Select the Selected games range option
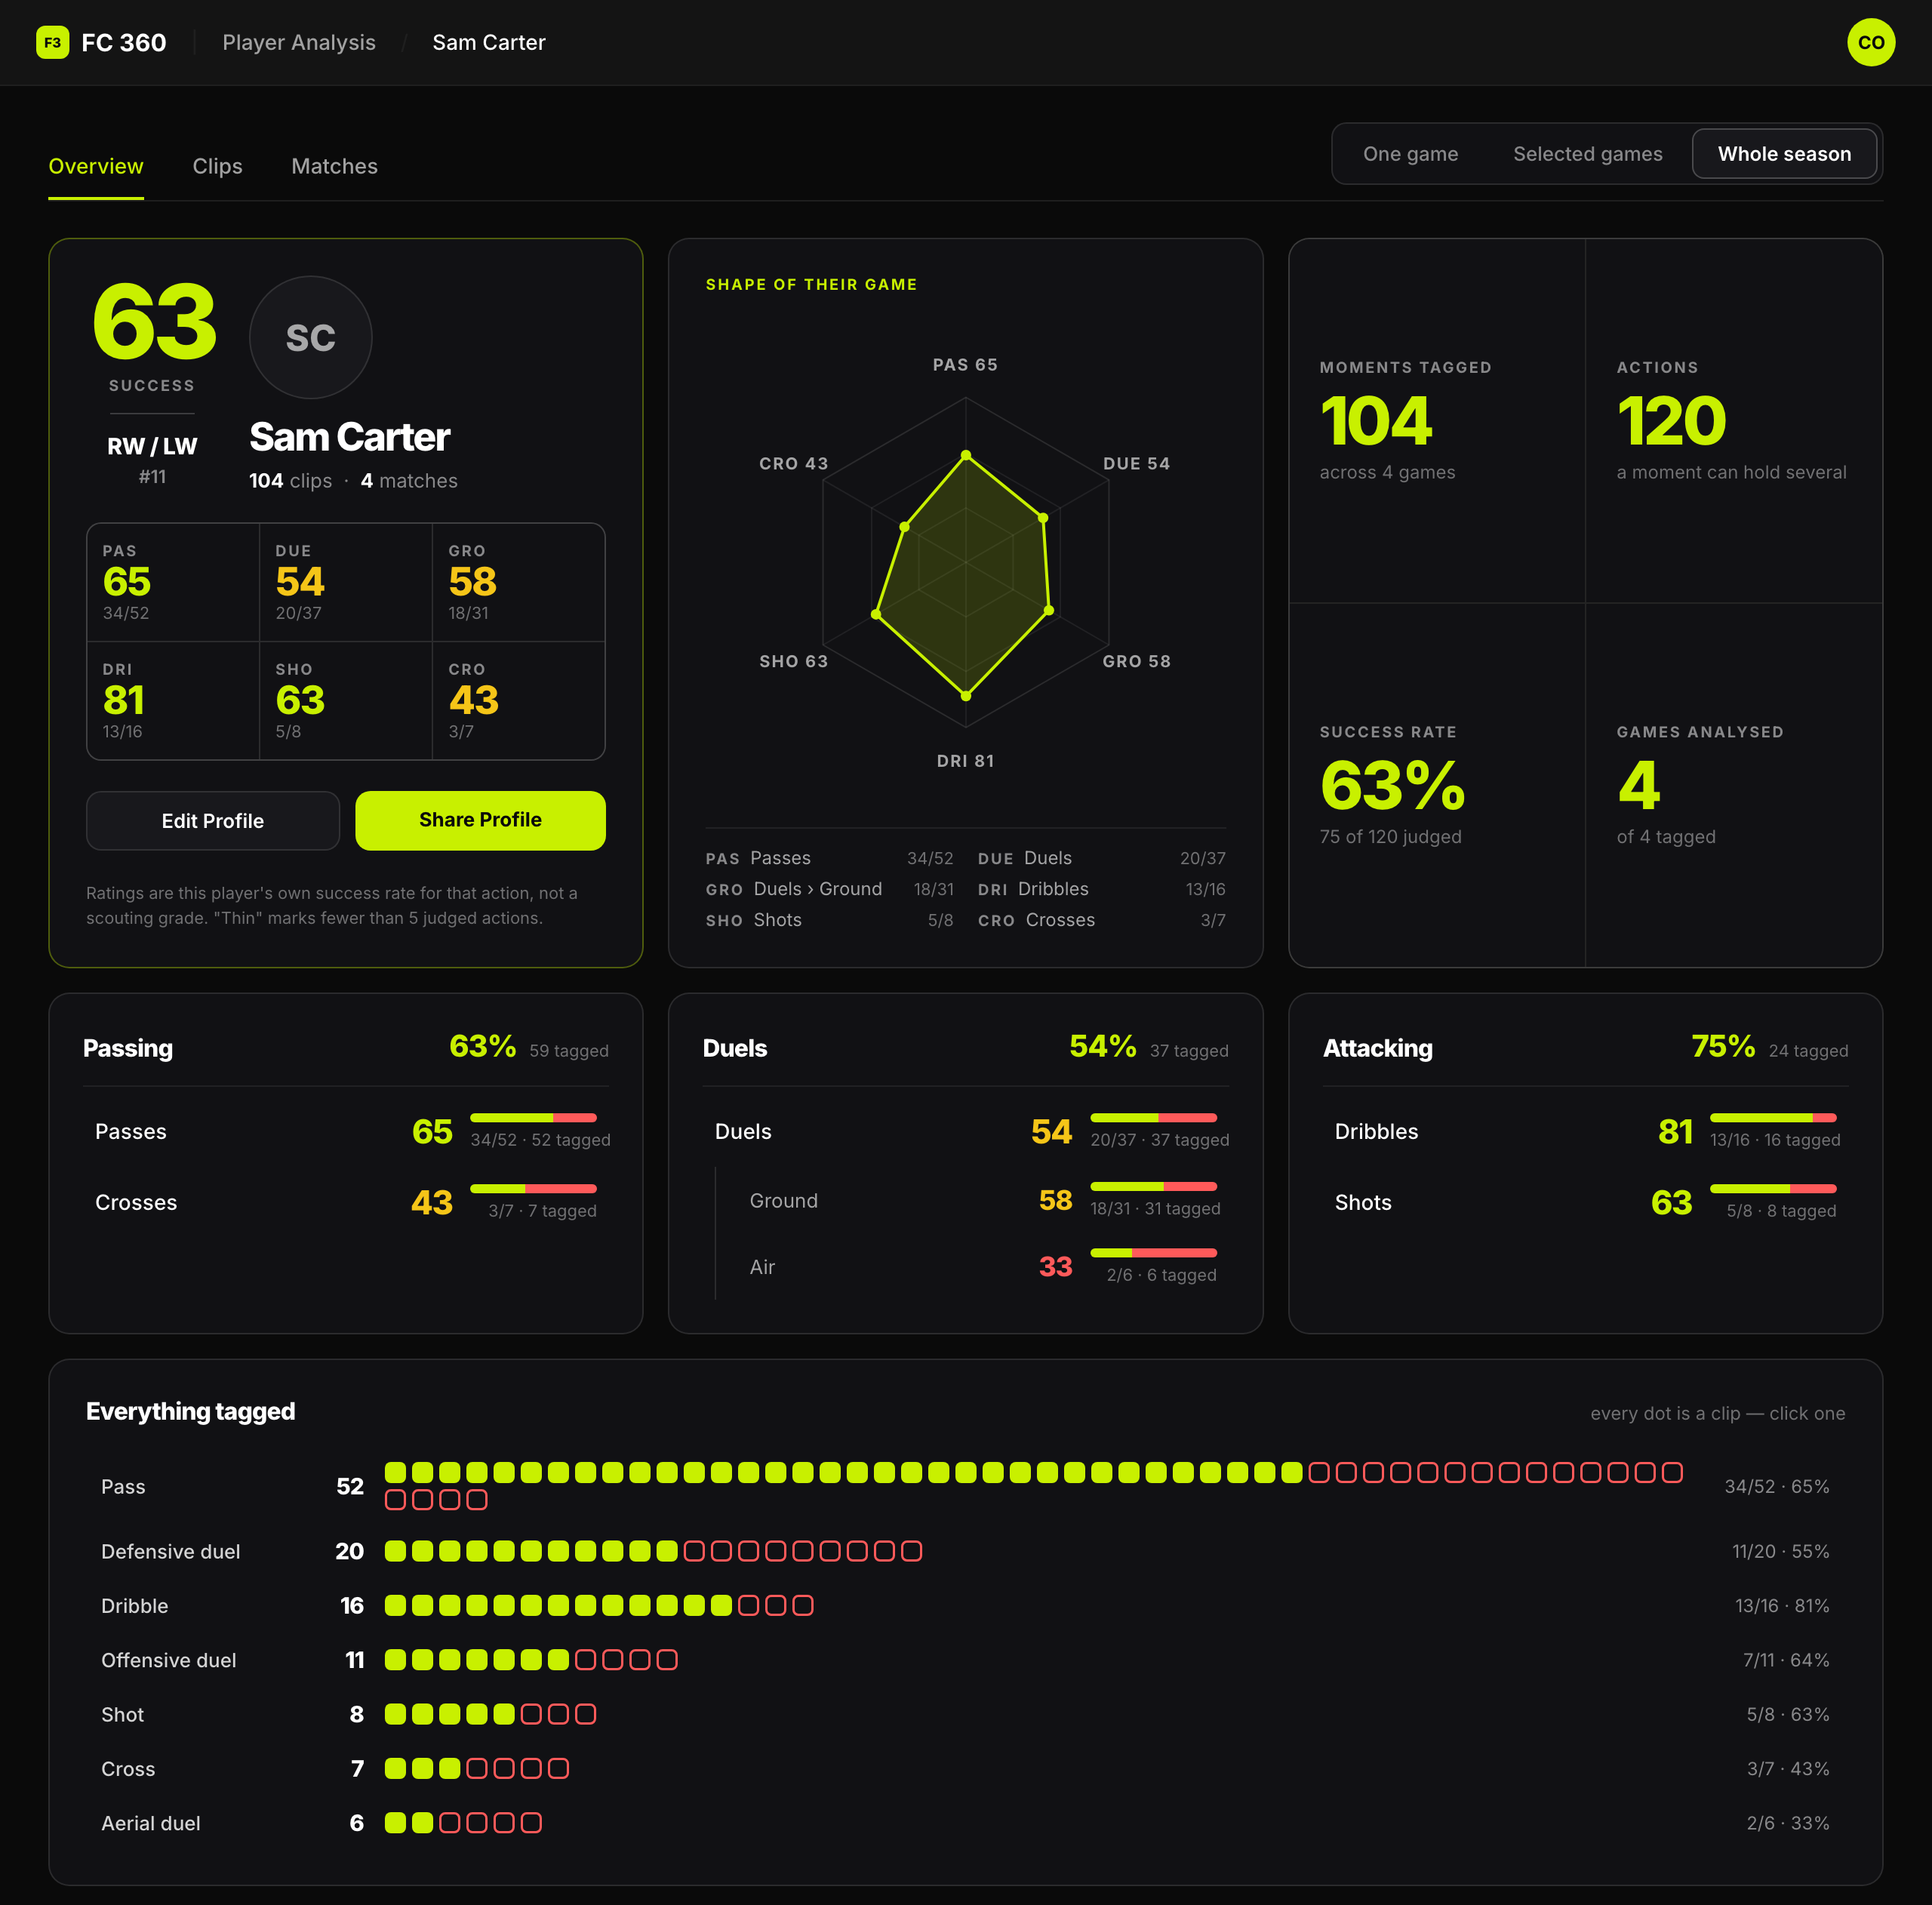 tap(1587, 154)
